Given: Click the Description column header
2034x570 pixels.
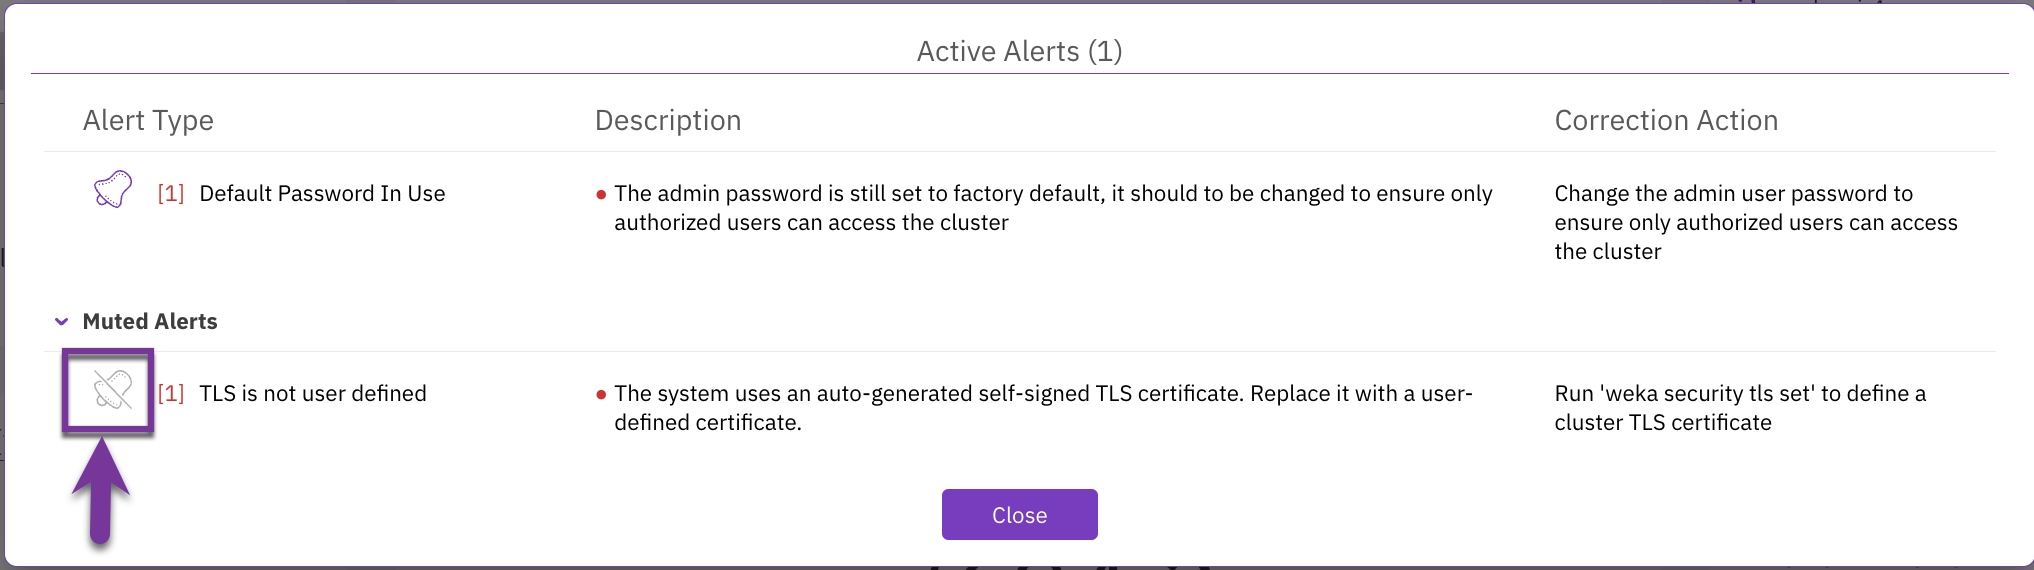Looking at the screenshot, I should click(x=668, y=121).
